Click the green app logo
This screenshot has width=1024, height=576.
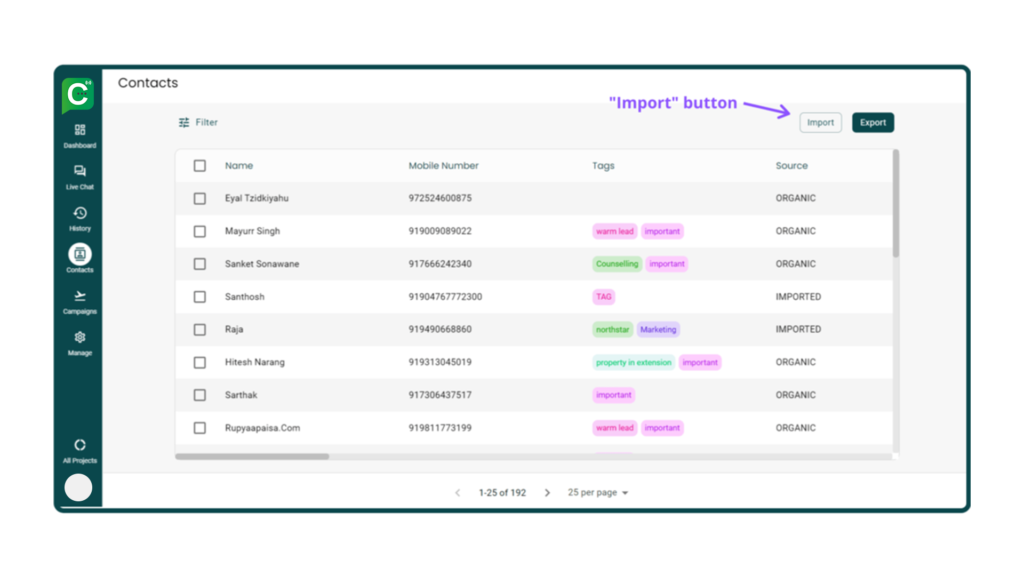coord(78,95)
